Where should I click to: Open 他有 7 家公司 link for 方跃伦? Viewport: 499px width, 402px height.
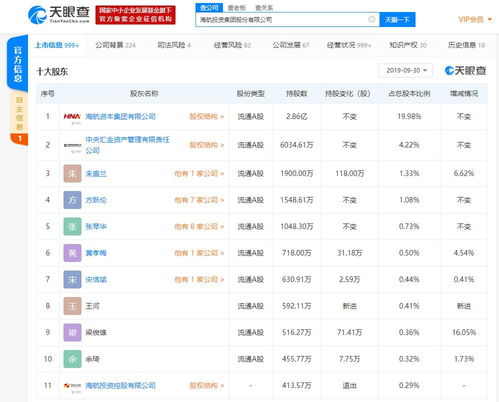tap(199, 200)
